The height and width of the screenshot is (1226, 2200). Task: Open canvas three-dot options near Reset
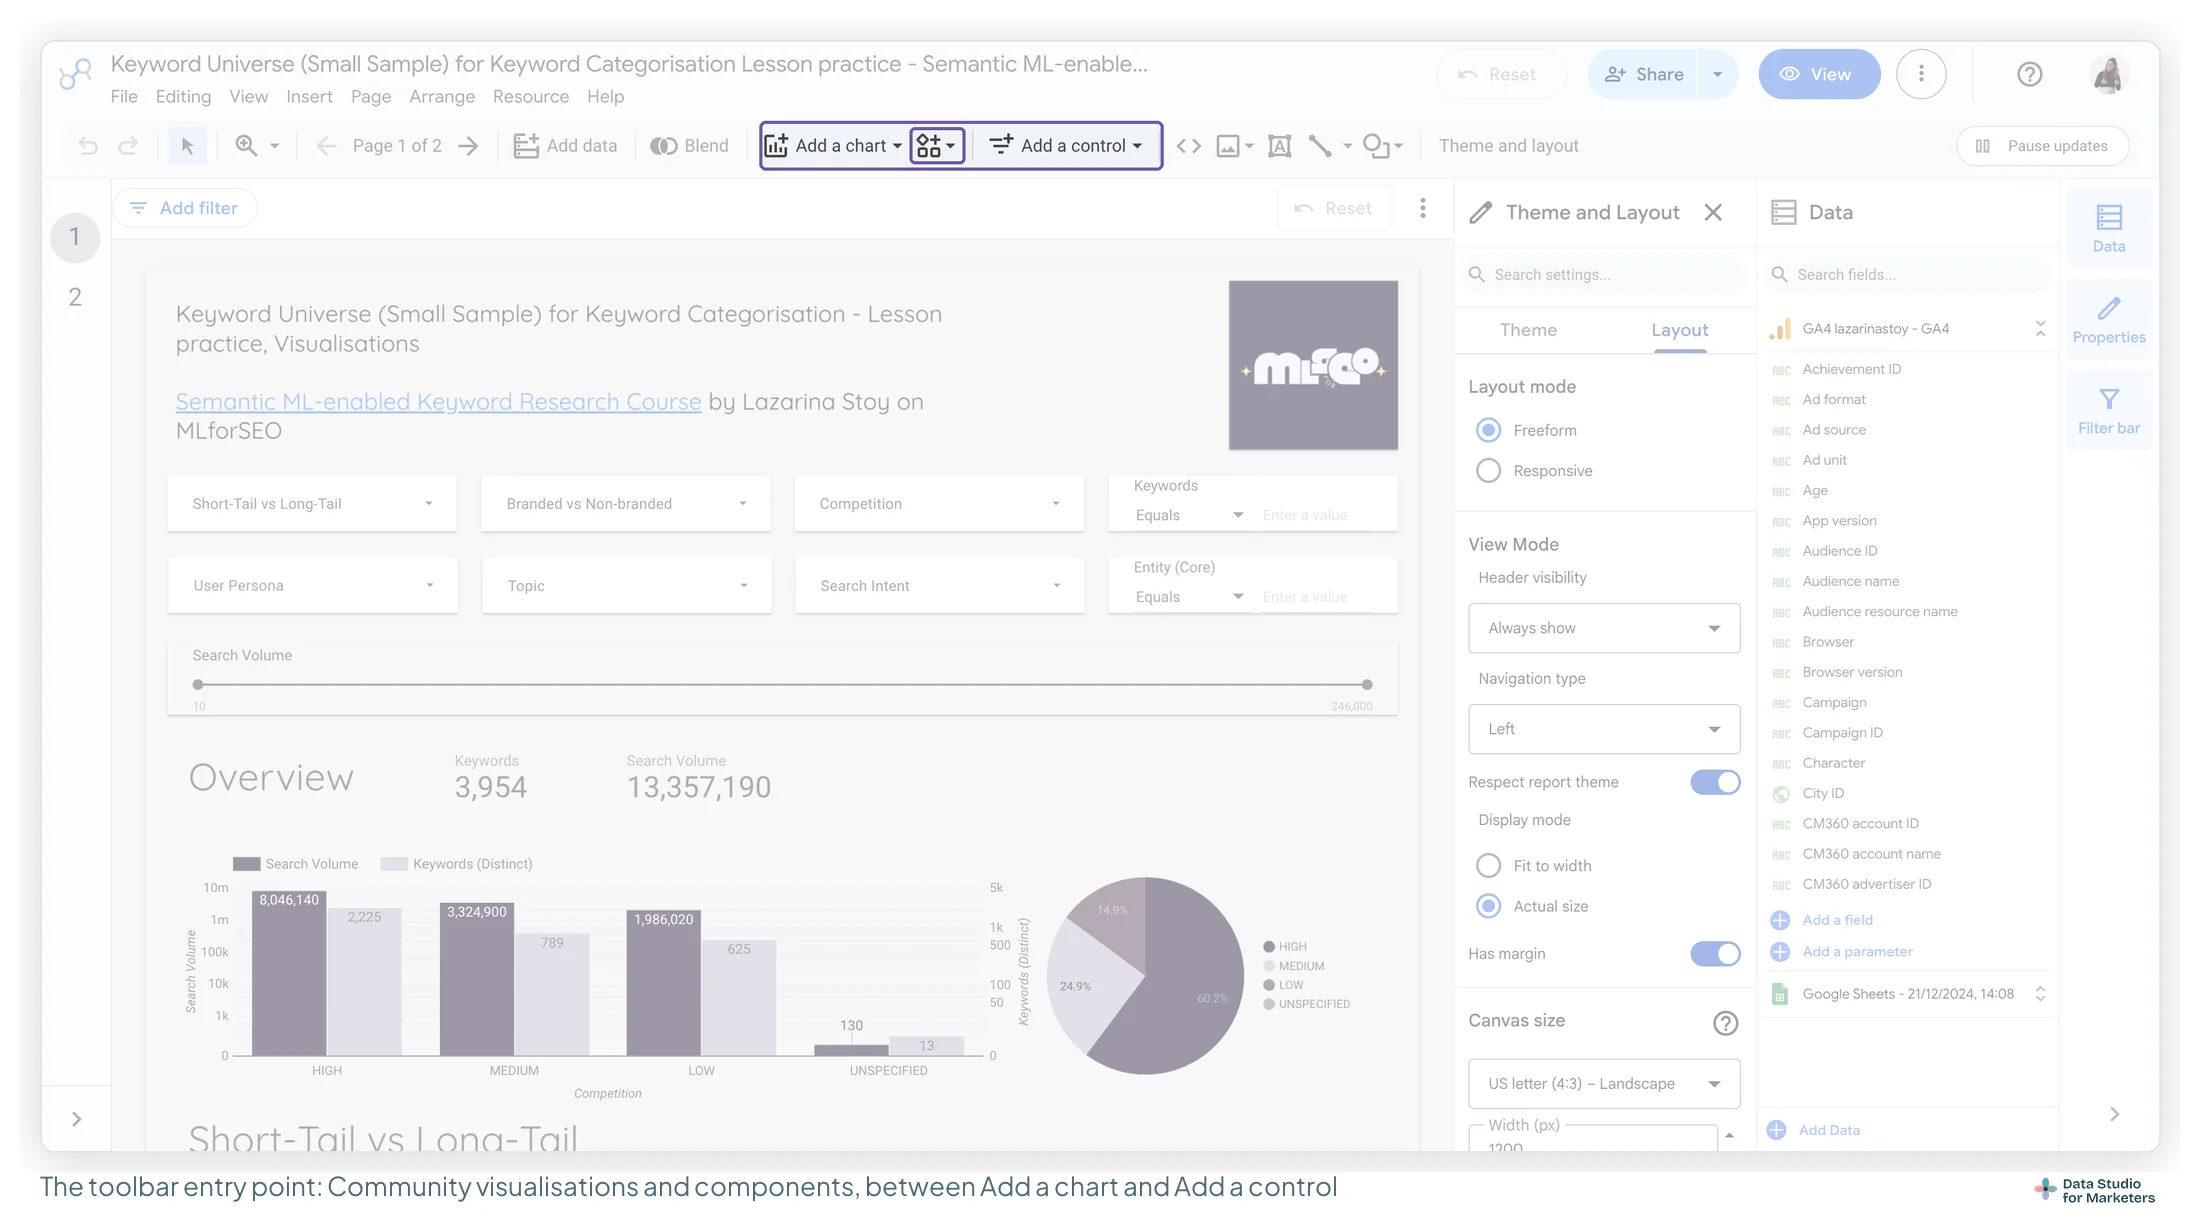tap(1422, 208)
